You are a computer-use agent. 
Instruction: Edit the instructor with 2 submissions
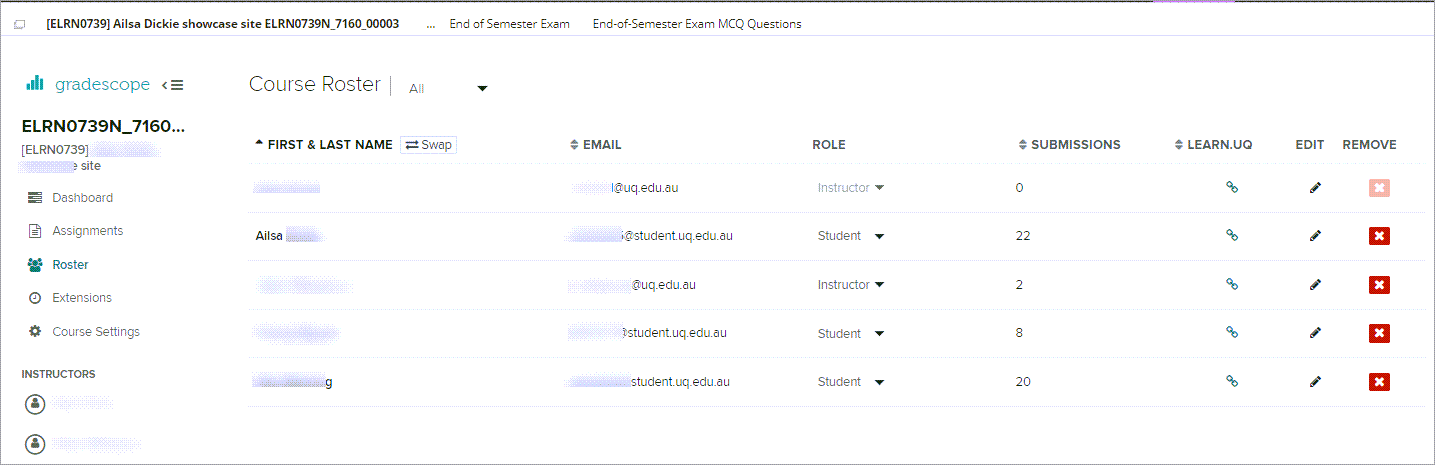pos(1315,285)
